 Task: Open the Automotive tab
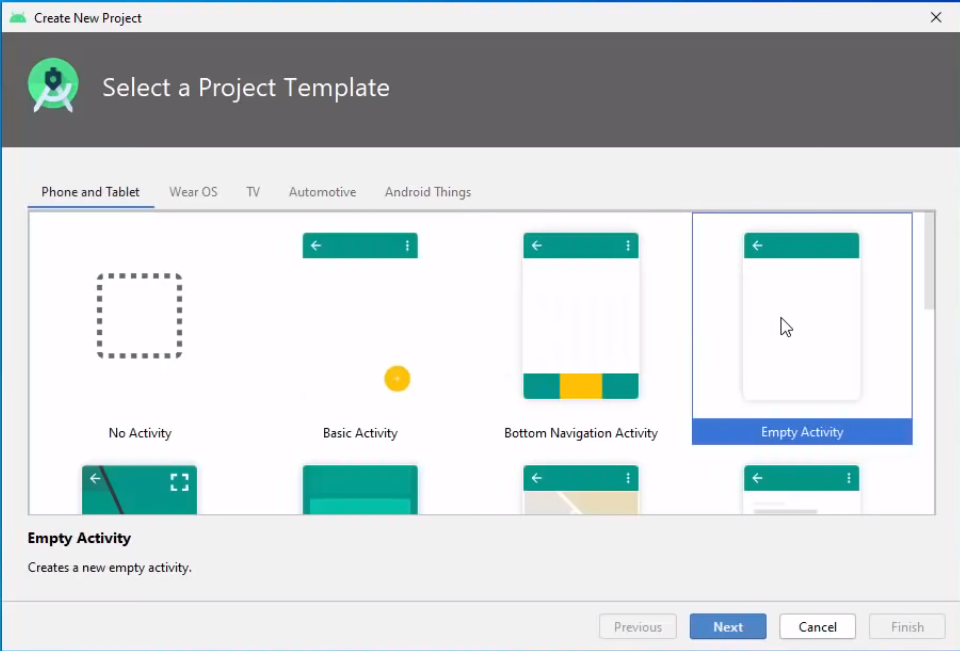pos(323,192)
